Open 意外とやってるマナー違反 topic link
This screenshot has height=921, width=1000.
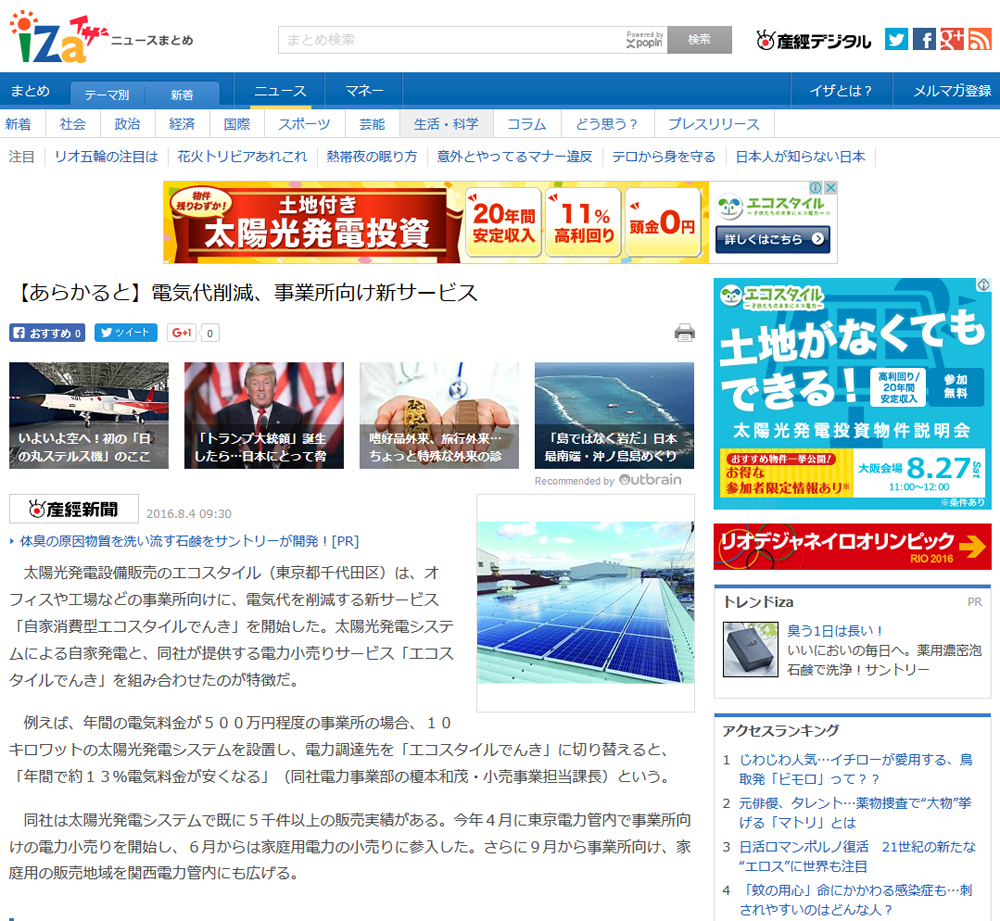click(x=515, y=156)
